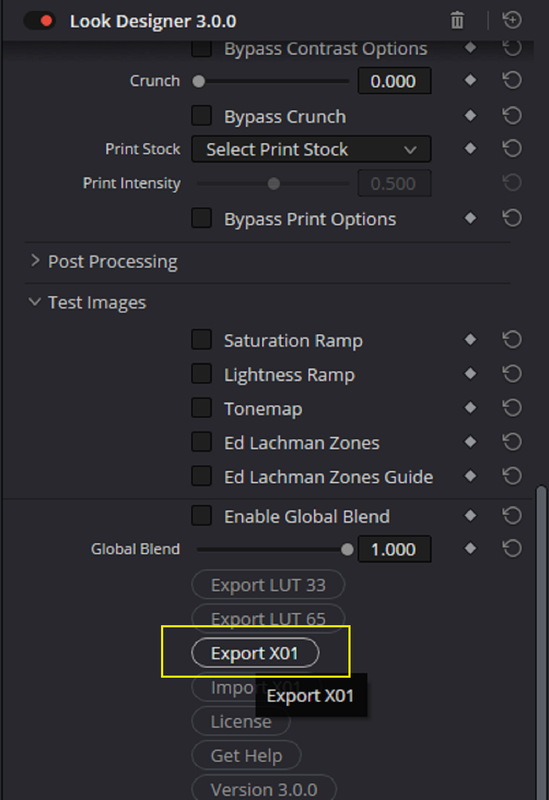Delete the Look Designer effect via trash icon
Screen dimensions: 549x800
click(x=457, y=21)
